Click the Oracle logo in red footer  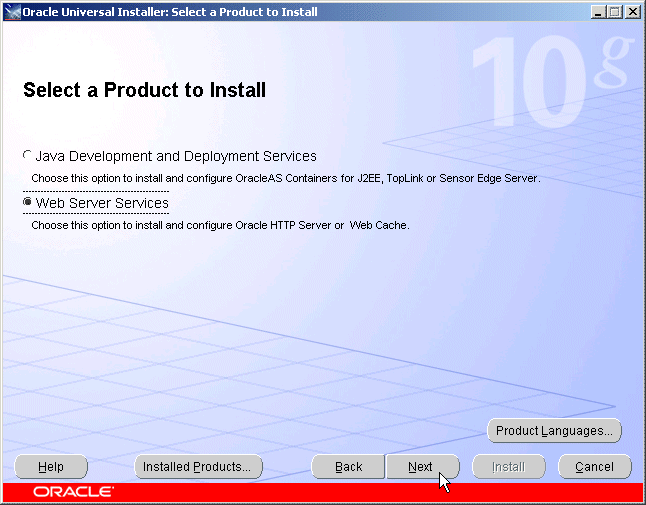pyautogui.click(x=74, y=492)
